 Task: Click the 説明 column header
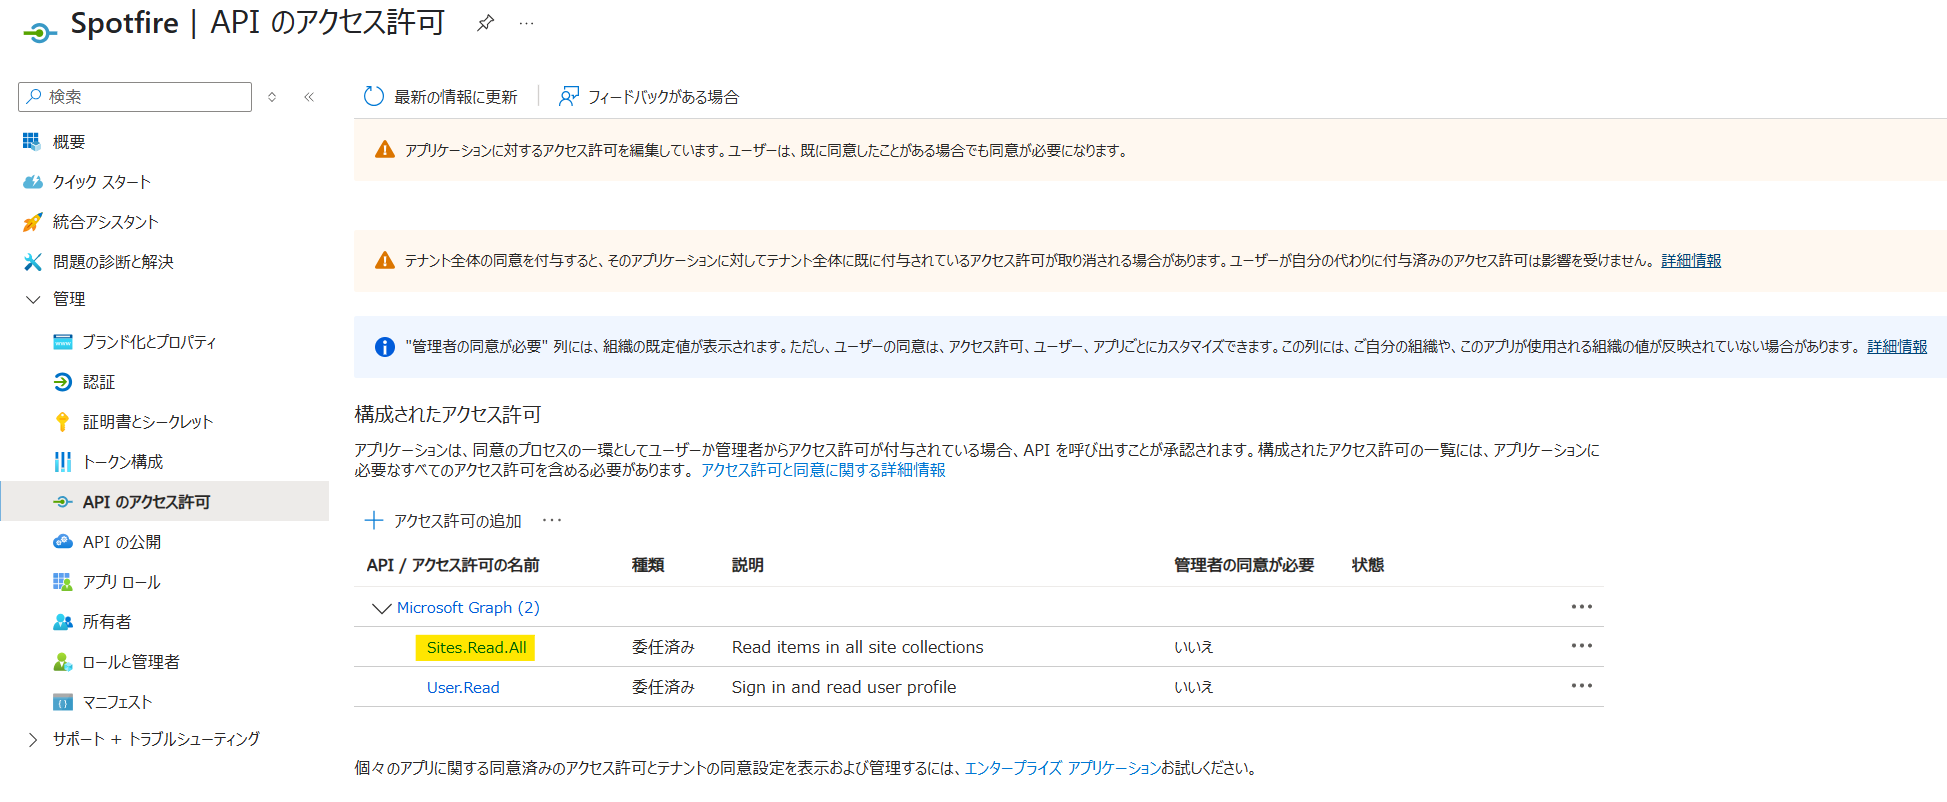click(748, 565)
